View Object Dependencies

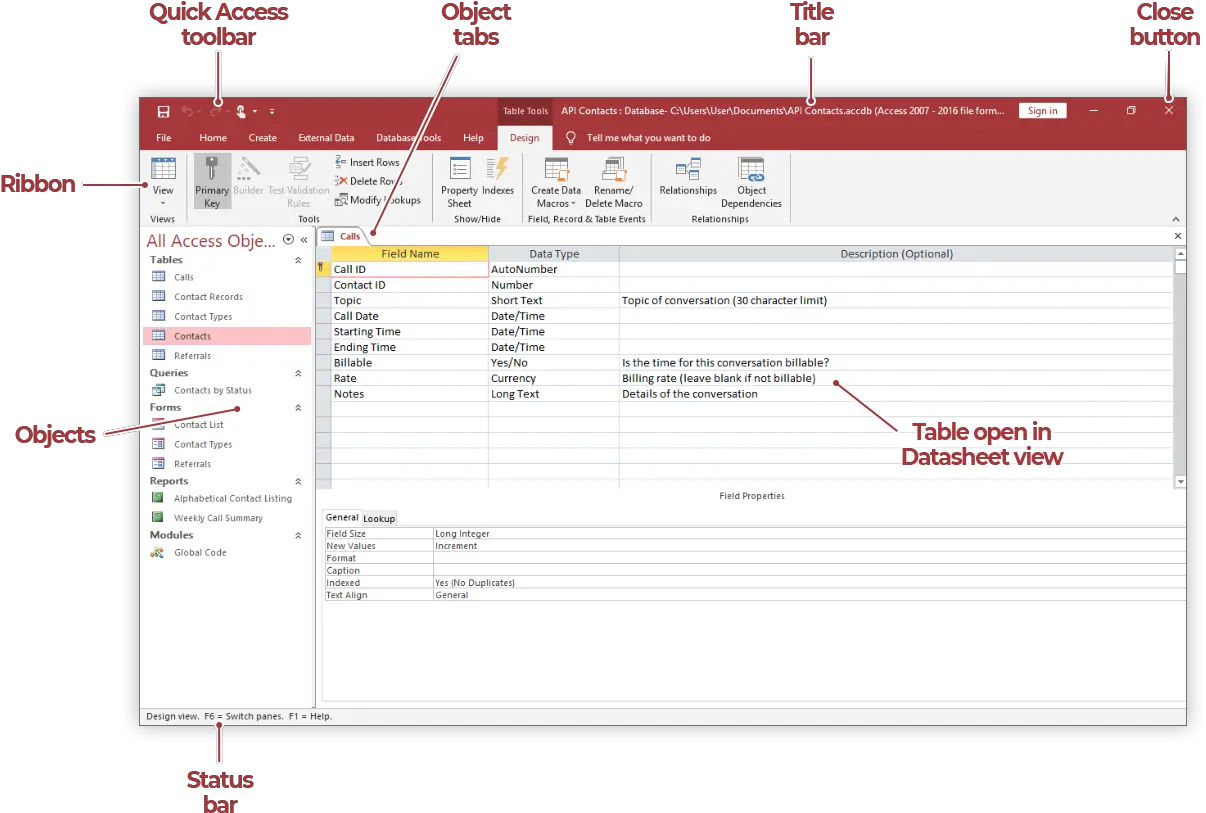tap(751, 183)
